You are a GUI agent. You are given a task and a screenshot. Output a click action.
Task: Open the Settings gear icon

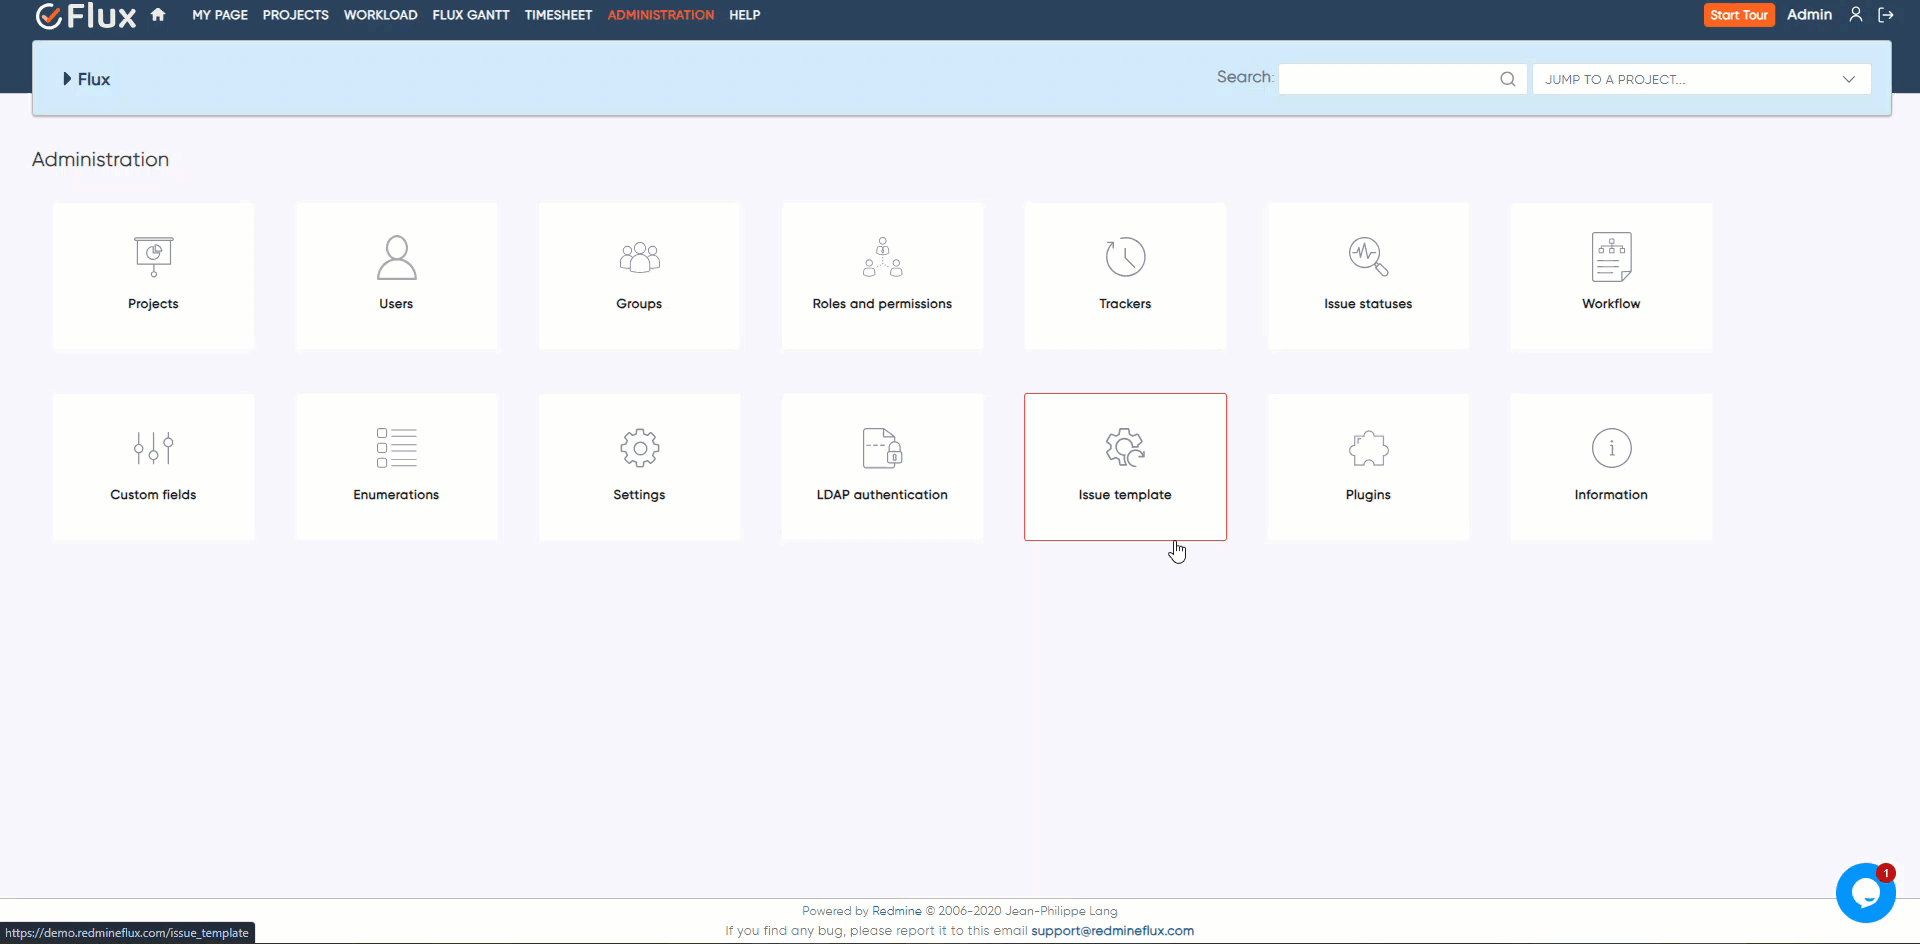[x=639, y=448]
